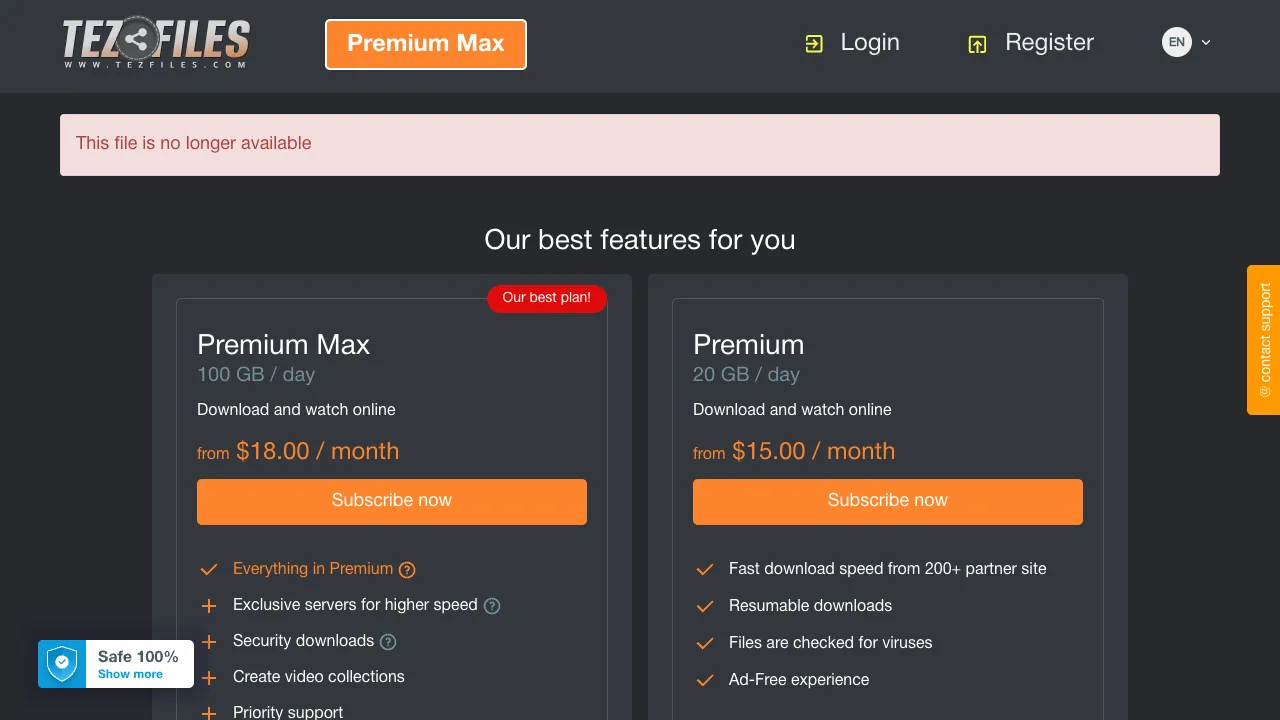Expand the language dropdown chevron
The height and width of the screenshot is (720, 1280).
[1206, 42]
